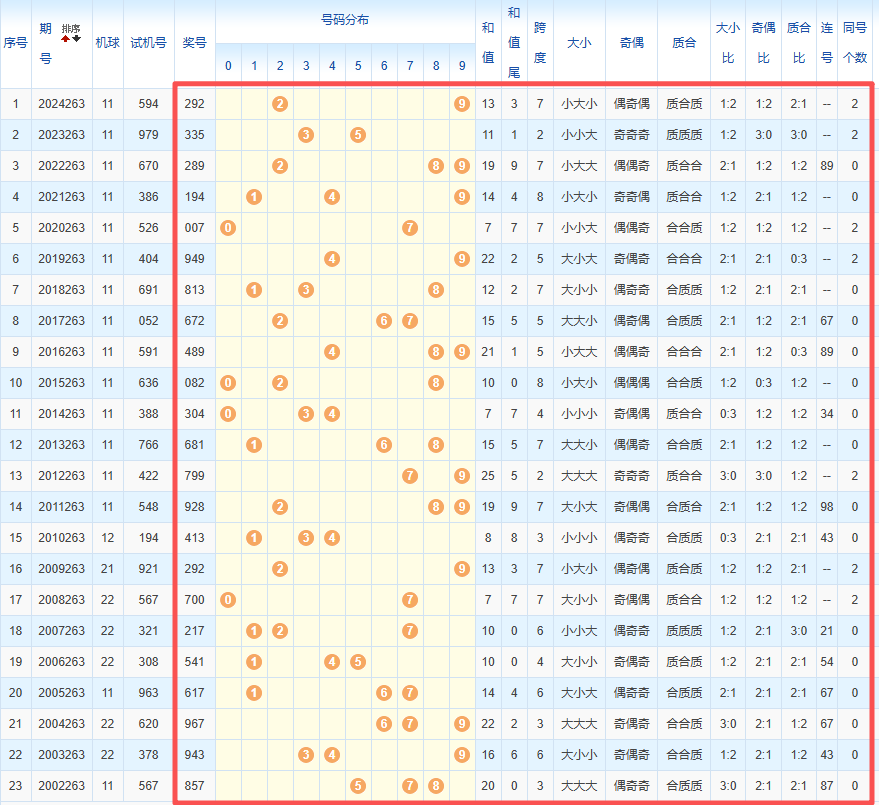
Task: Click orange ball 5 in row 2023263
Action: [358, 135]
